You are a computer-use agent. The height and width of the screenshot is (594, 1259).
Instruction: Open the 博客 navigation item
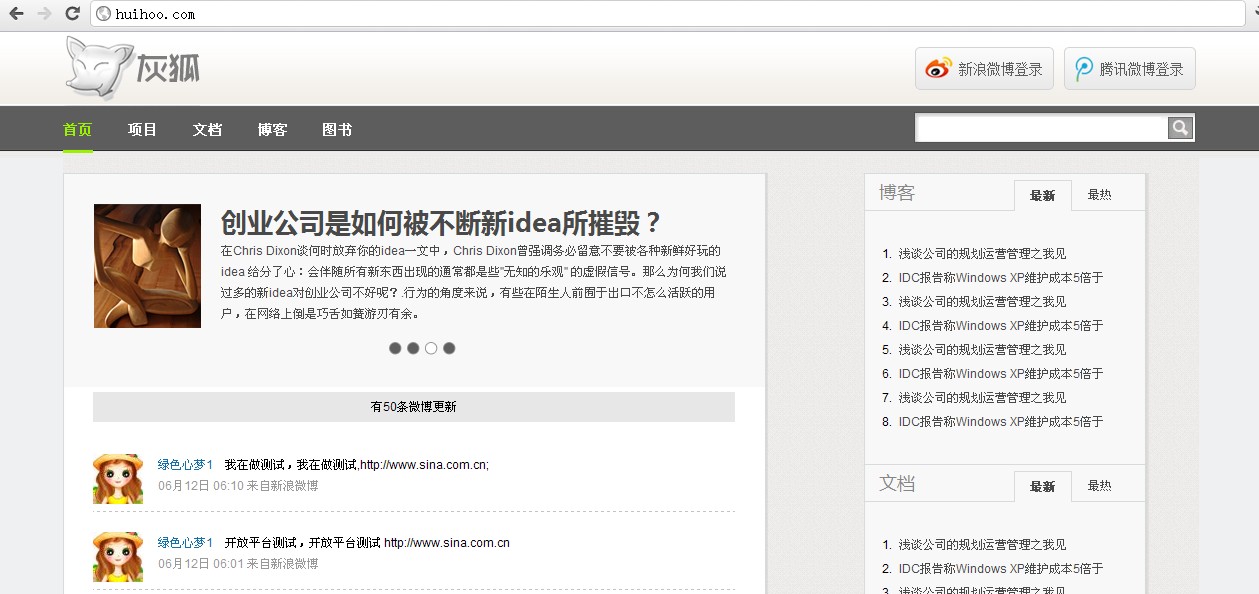tap(272, 130)
